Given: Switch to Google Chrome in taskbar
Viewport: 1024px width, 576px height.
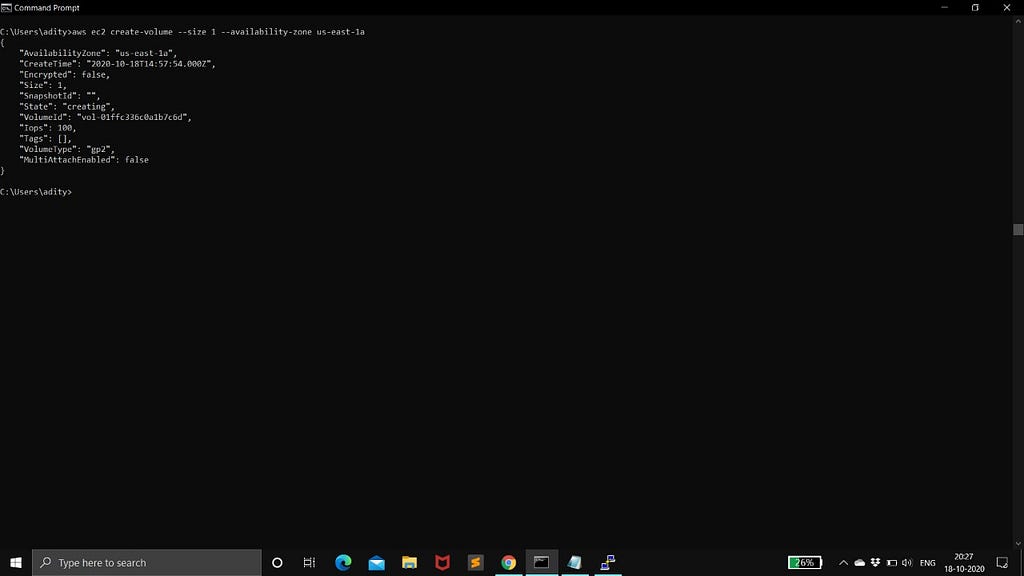Looking at the screenshot, I should point(509,562).
